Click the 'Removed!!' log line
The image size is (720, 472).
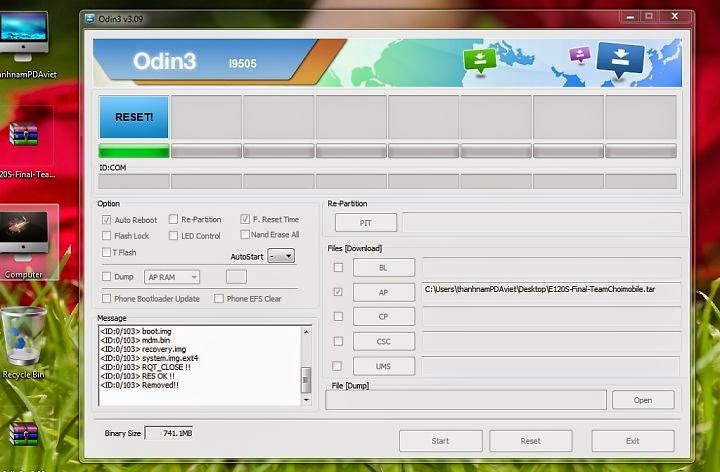[x=139, y=385]
